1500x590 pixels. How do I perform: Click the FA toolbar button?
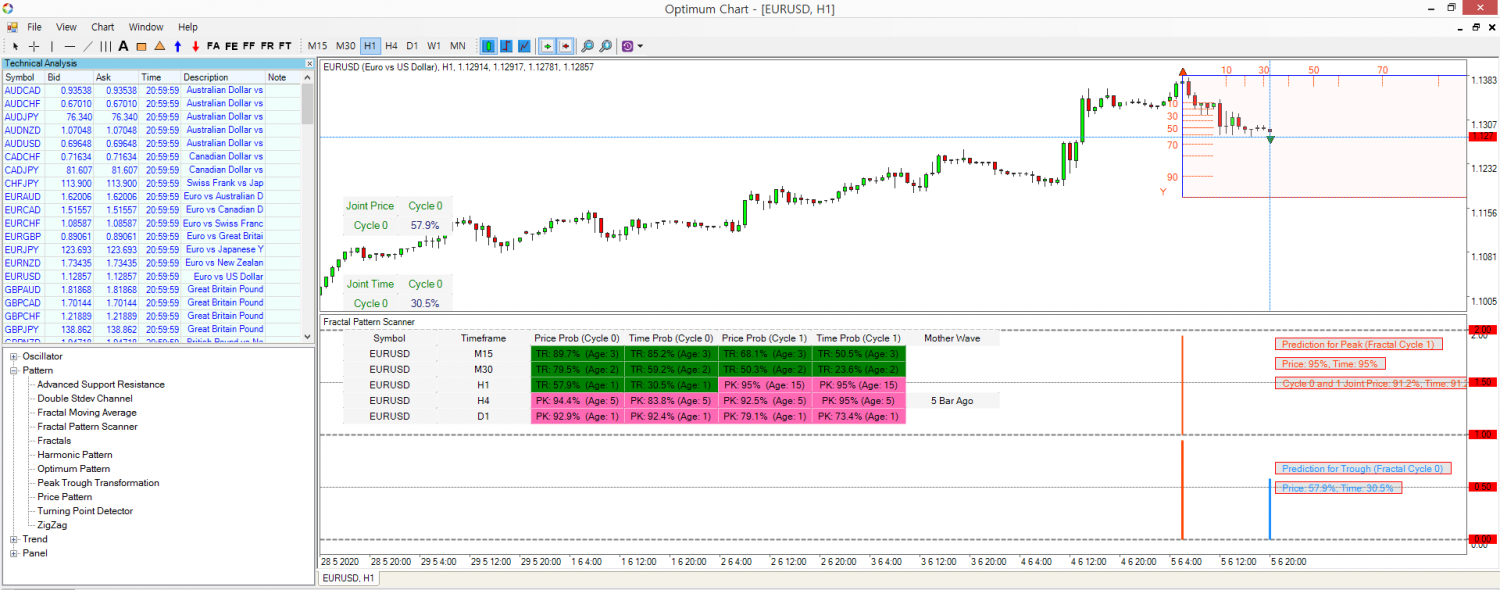(213, 45)
